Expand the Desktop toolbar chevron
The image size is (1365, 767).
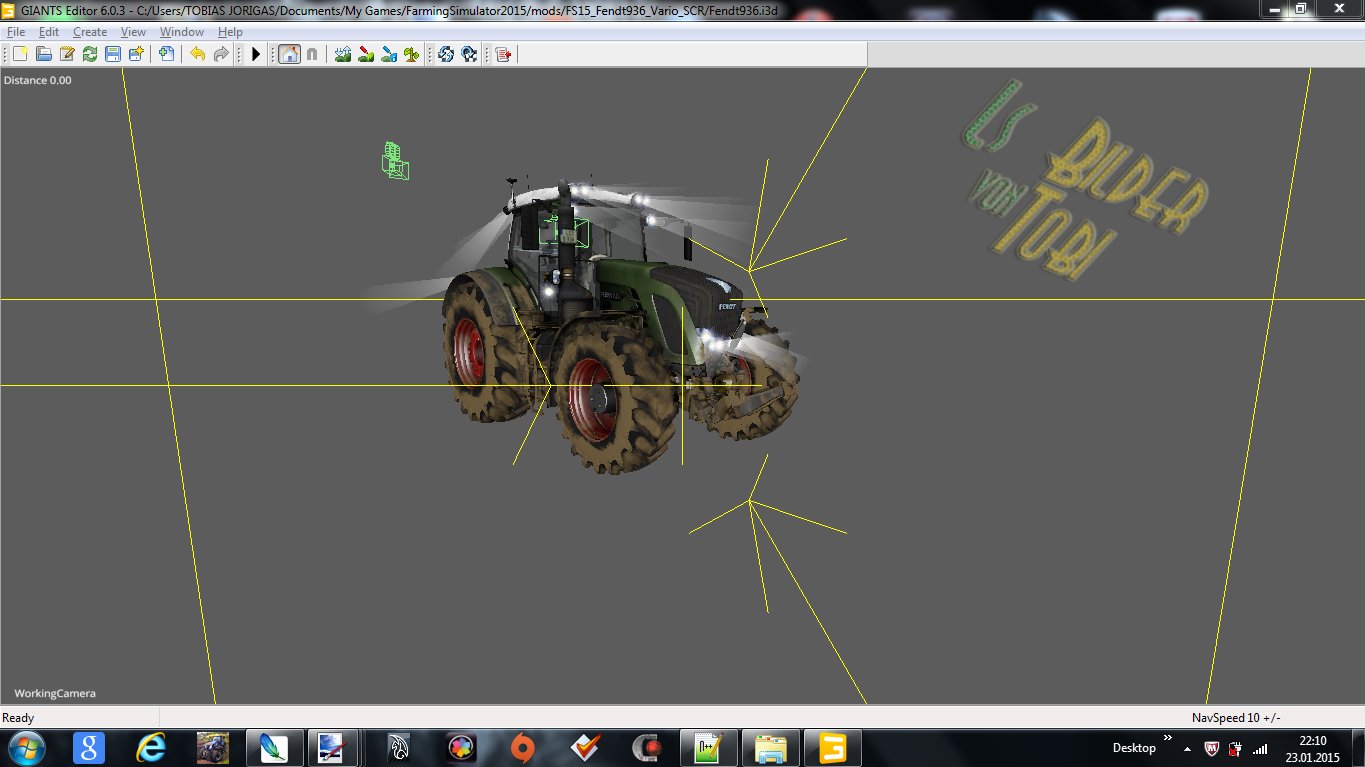(1166, 739)
